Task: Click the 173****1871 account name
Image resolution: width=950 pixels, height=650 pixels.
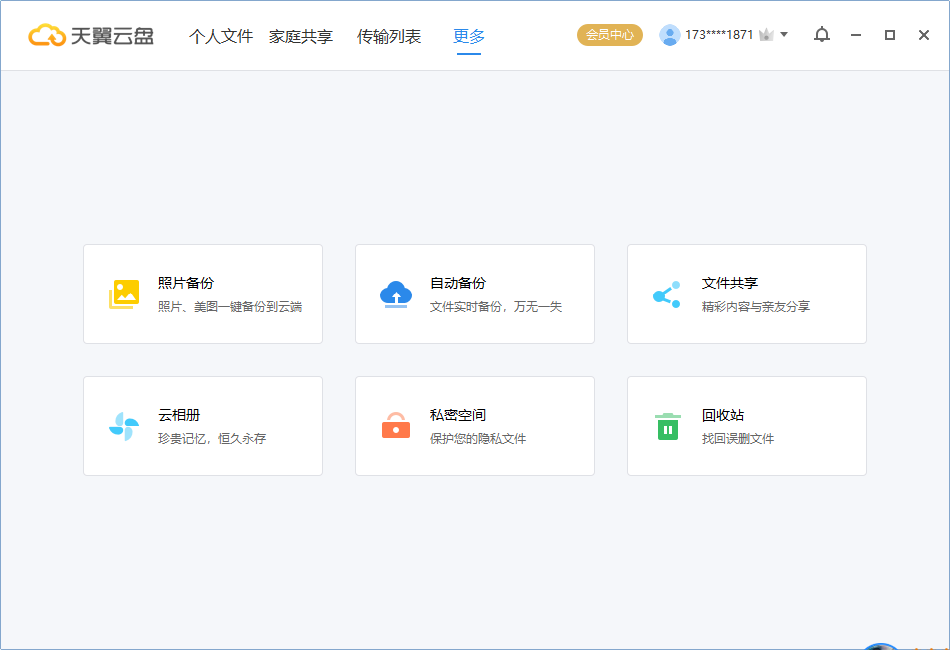Action: pyautogui.click(x=719, y=35)
